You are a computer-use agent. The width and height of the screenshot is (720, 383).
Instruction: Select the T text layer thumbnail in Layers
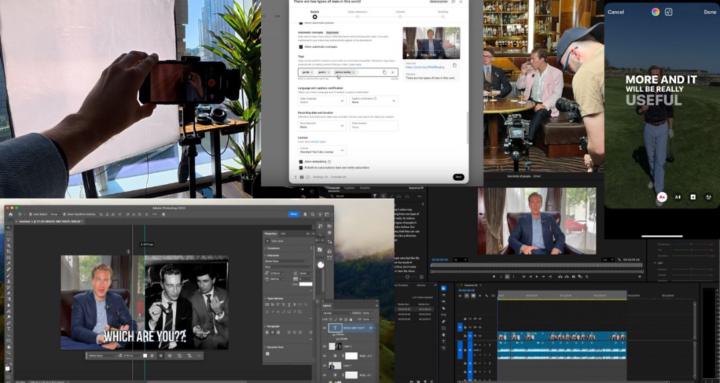[x=335, y=327]
